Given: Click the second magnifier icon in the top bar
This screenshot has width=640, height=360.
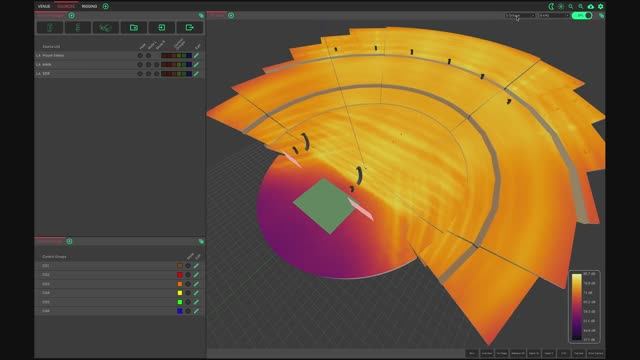Looking at the screenshot, I should coord(581,6).
